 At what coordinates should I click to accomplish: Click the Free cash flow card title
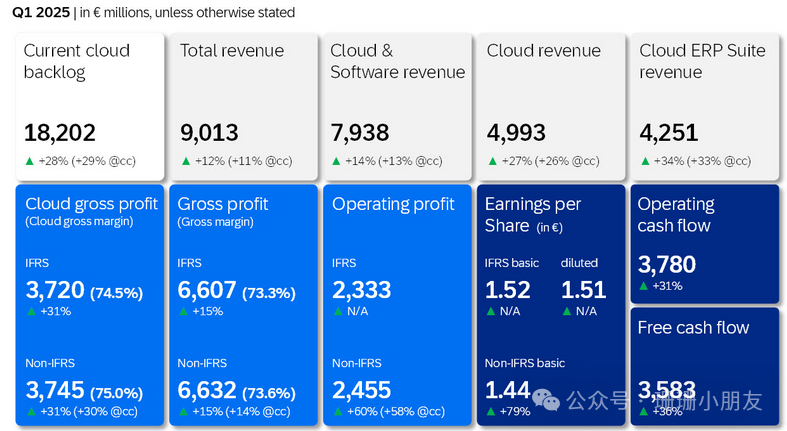click(x=693, y=328)
